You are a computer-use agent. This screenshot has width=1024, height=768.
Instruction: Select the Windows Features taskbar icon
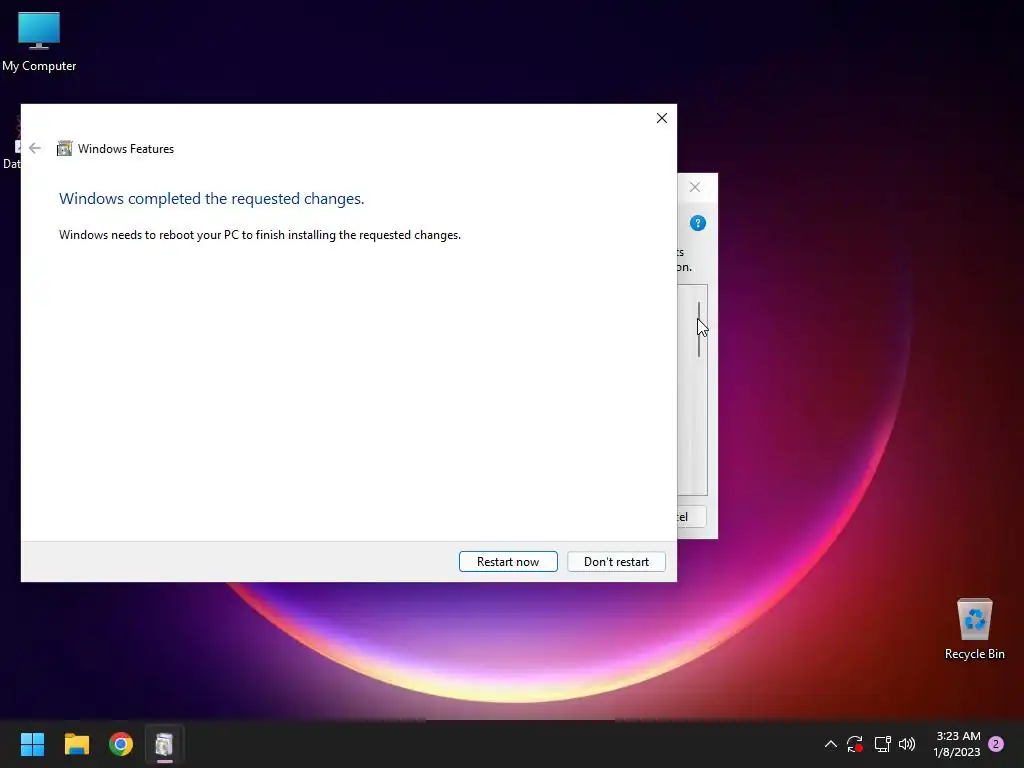[x=165, y=744]
